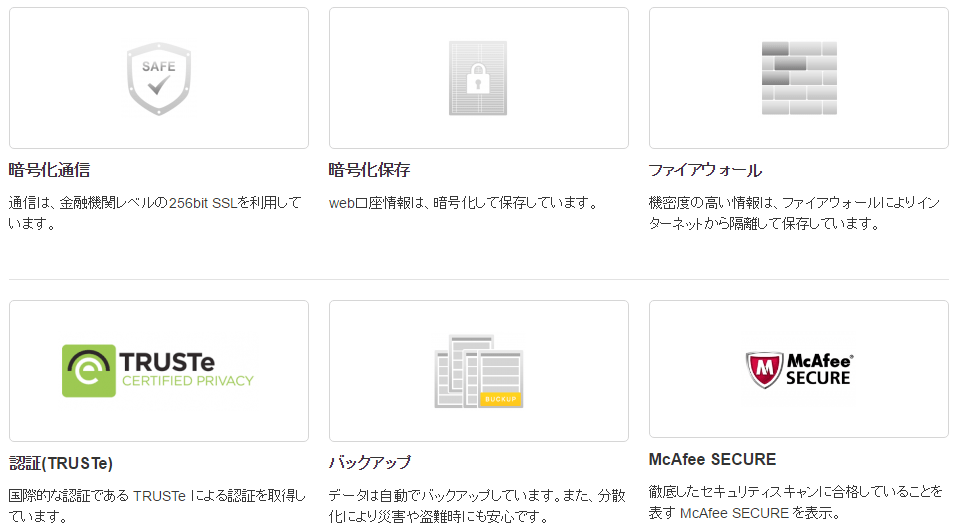The width and height of the screenshot is (964, 523).
Task: Select the bold McAfee SECURE heading
Action: click(x=712, y=460)
